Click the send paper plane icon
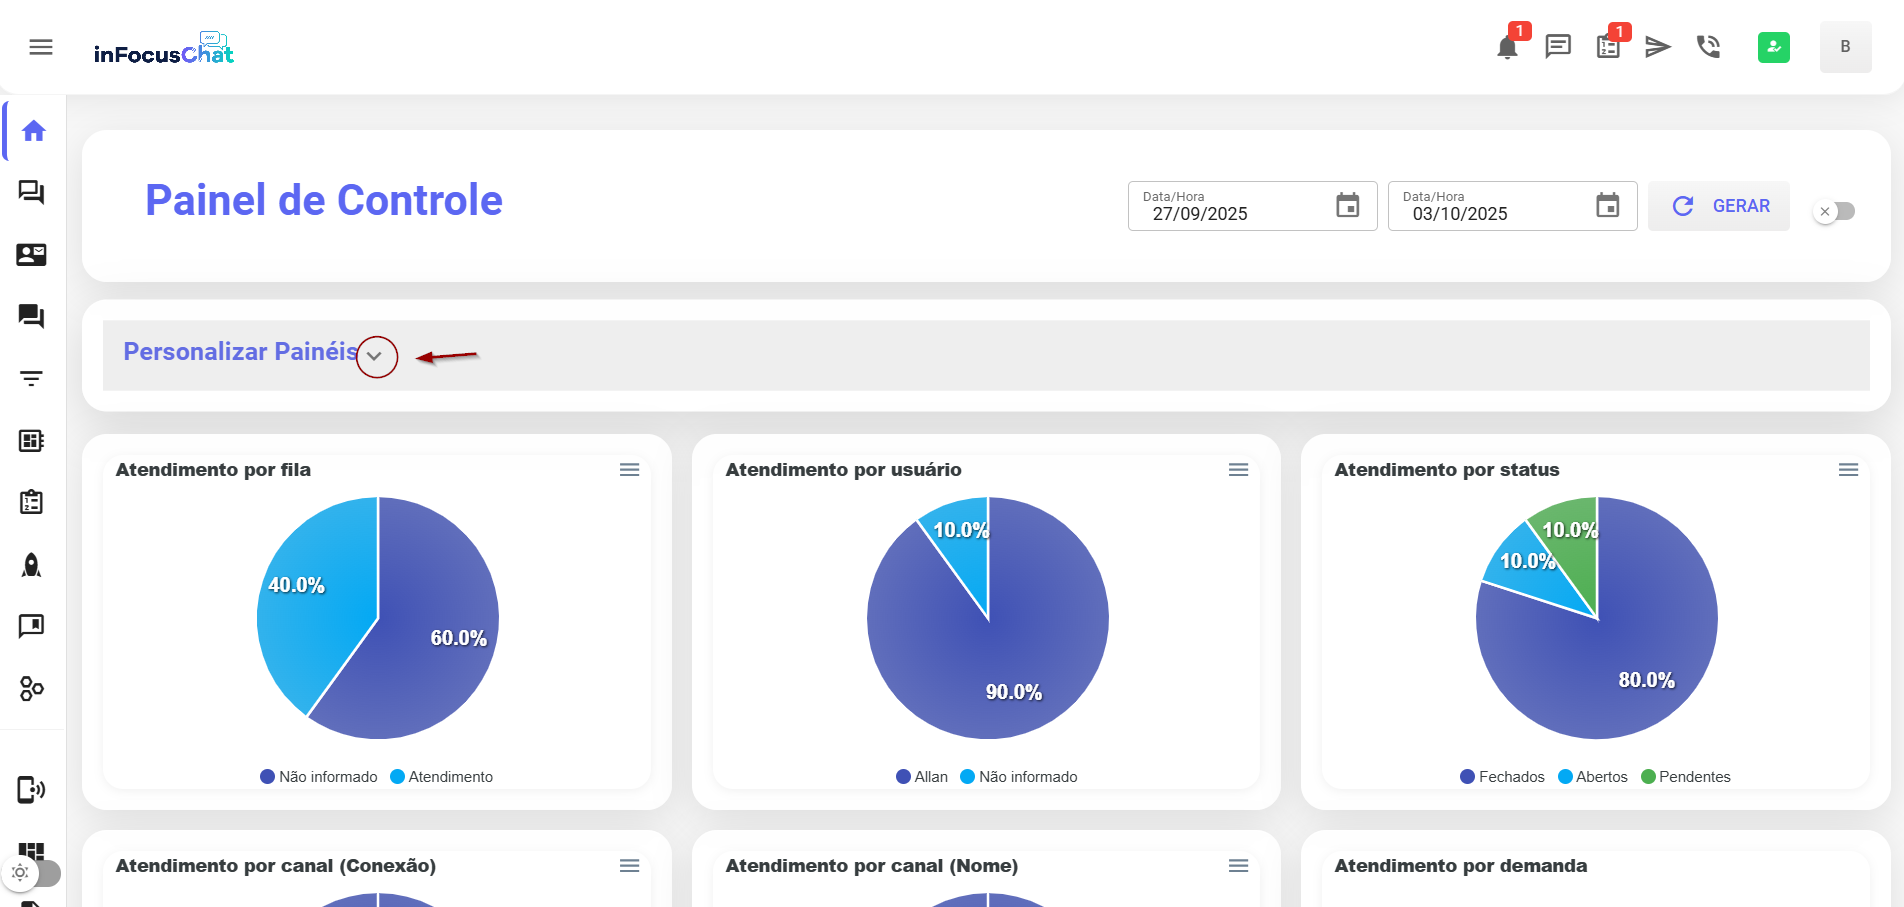1904x907 pixels. coord(1658,47)
